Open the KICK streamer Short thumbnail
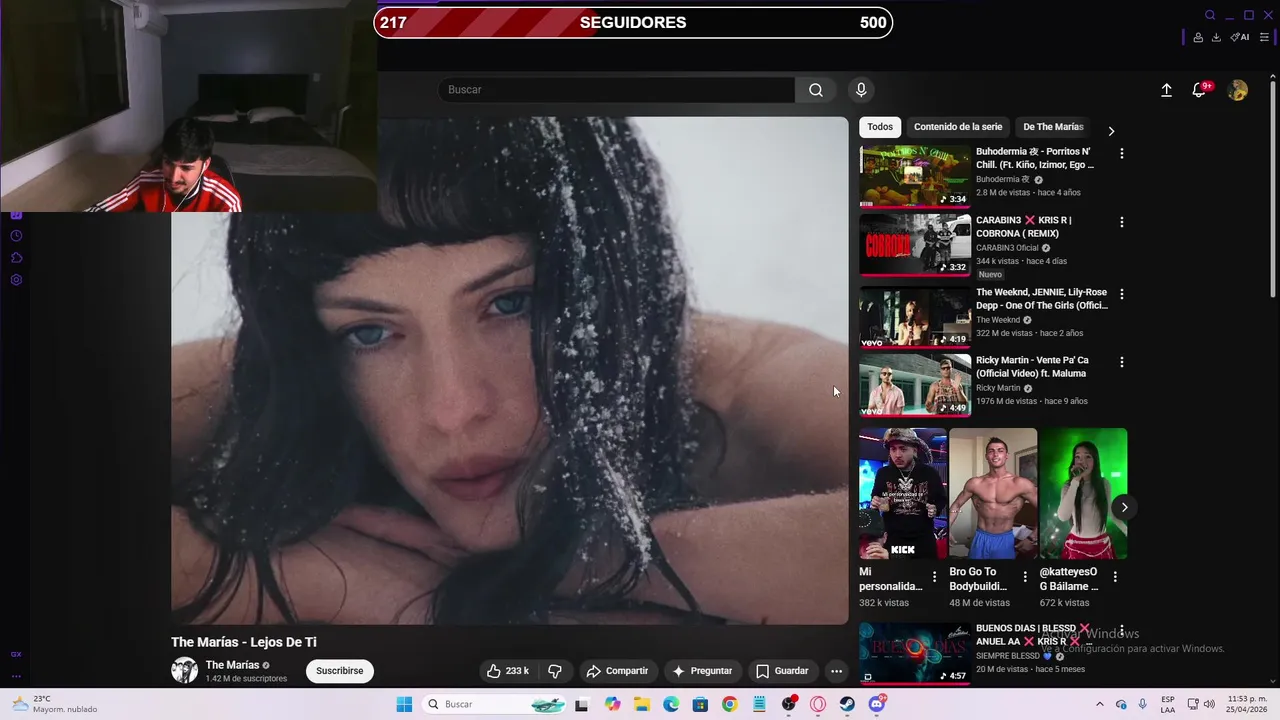 (903, 494)
